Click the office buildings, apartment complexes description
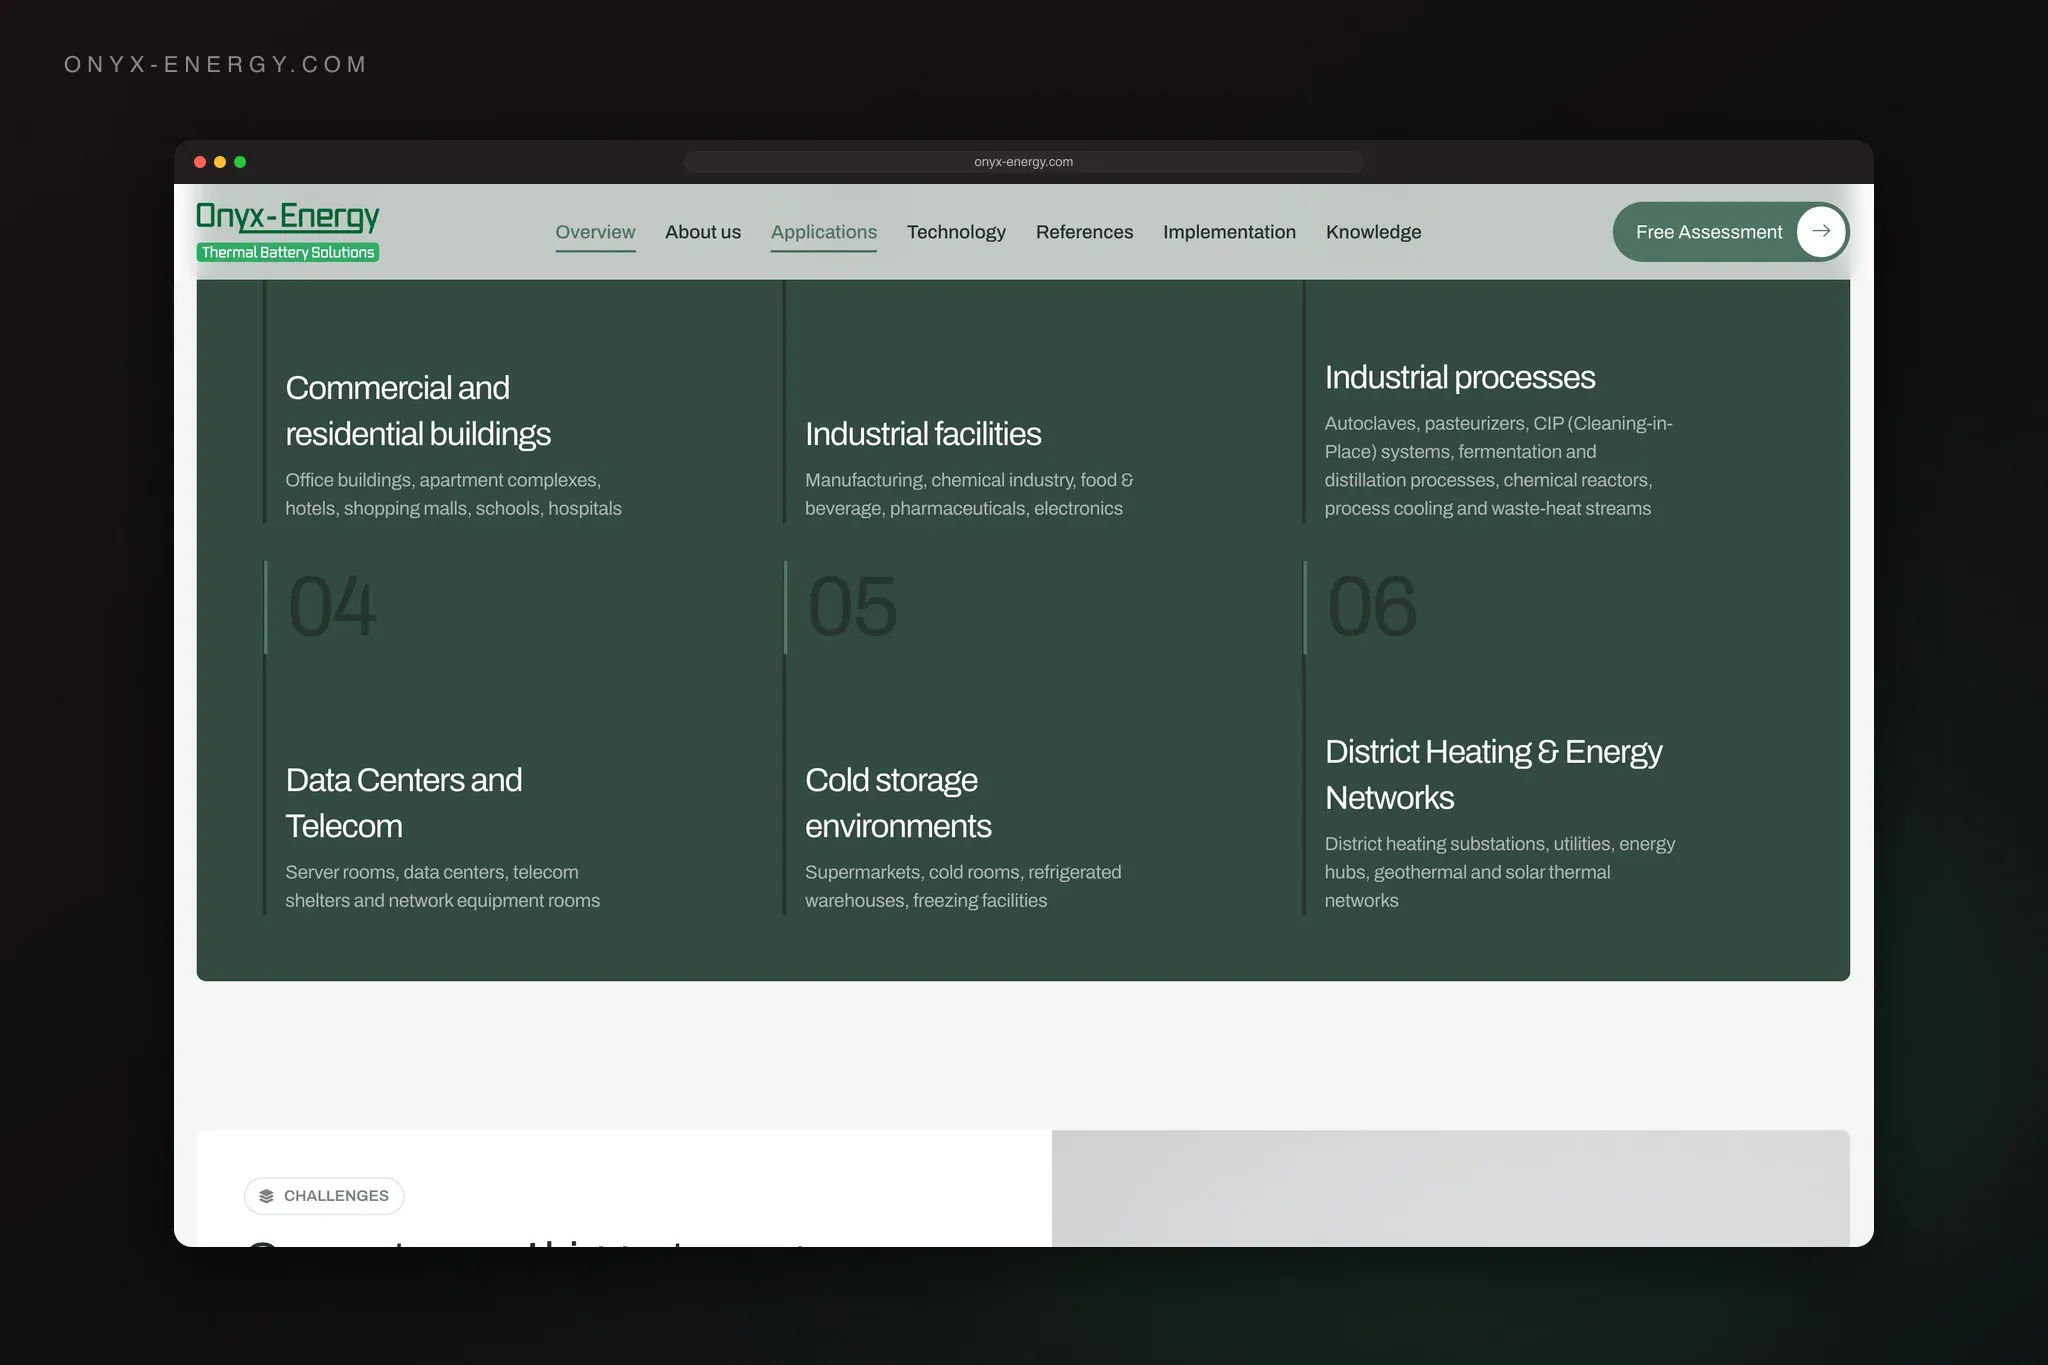 tap(453, 494)
